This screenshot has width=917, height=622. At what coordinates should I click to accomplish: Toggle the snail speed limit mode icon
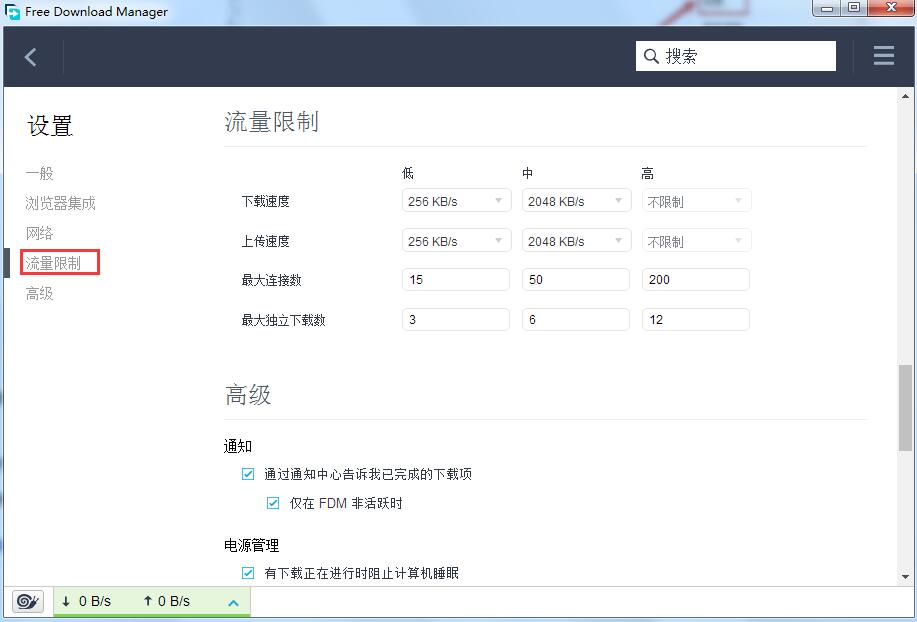[27, 601]
